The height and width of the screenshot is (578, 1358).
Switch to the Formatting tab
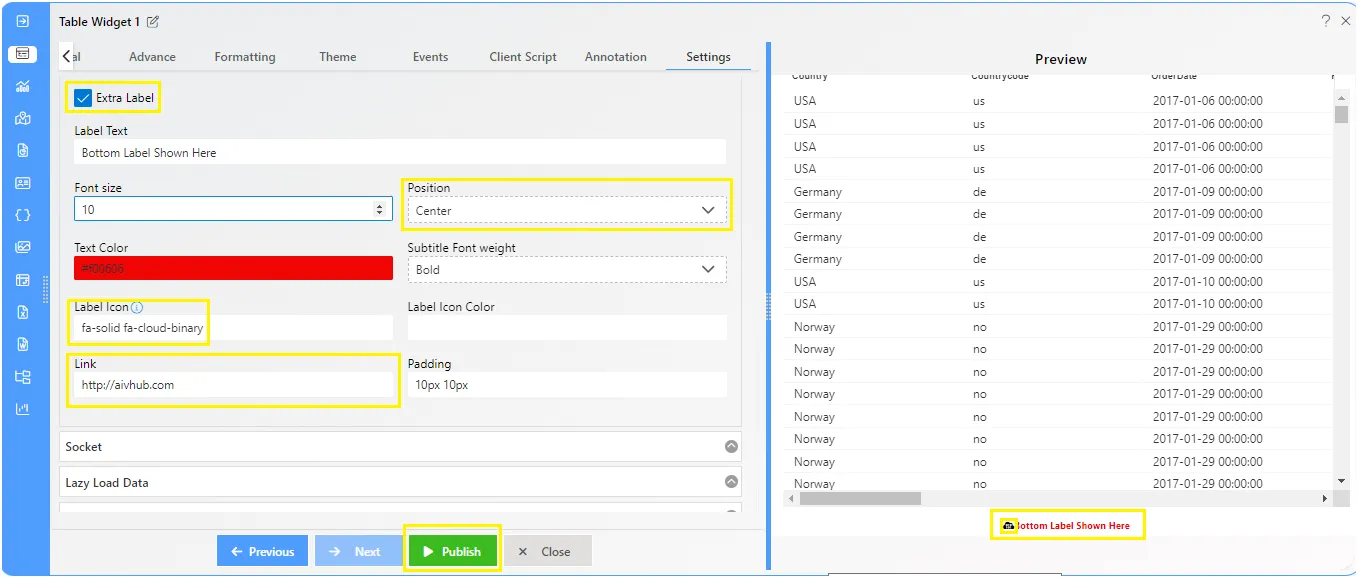(x=245, y=57)
